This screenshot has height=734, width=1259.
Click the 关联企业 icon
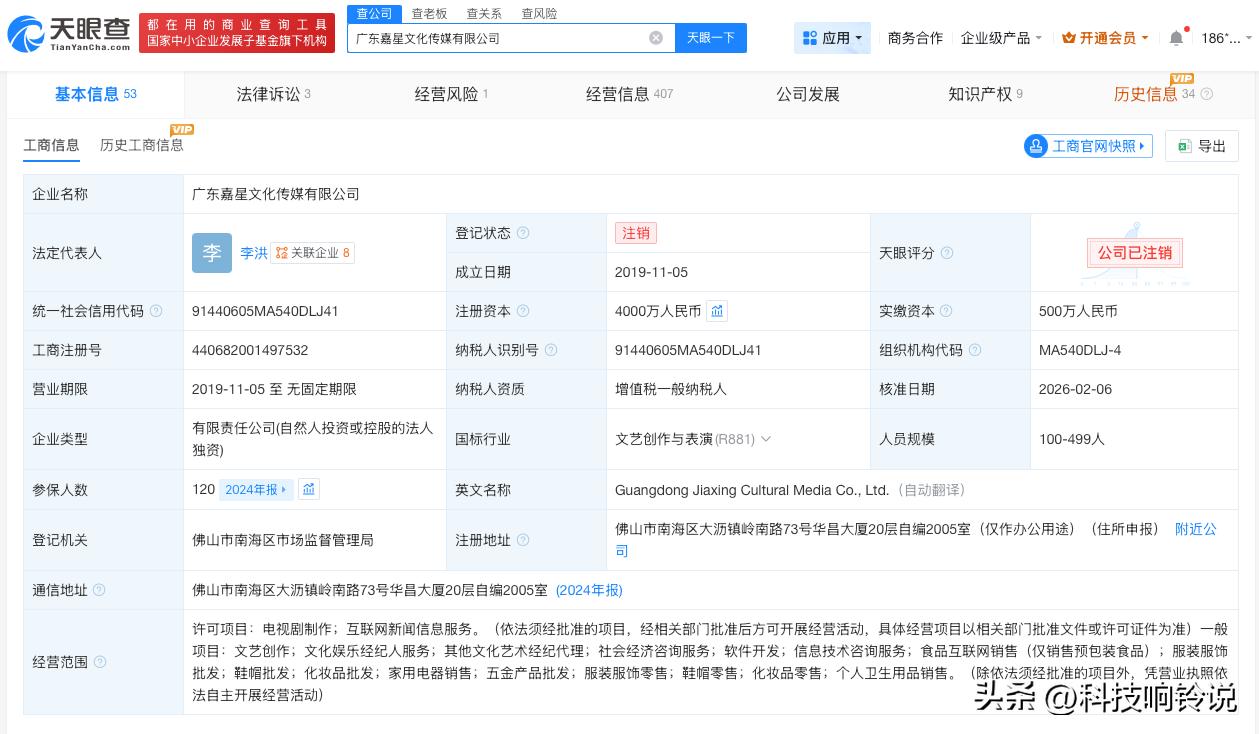click(x=282, y=253)
